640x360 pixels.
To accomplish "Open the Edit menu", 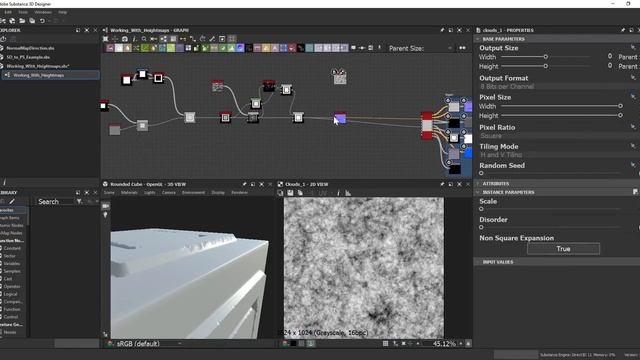I will pyautogui.click(x=8, y=12).
